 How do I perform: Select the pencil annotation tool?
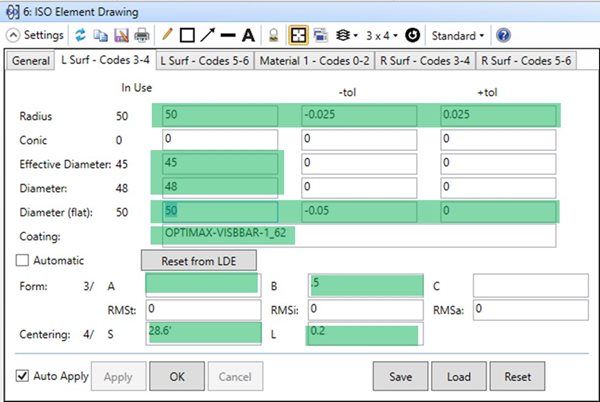click(167, 35)
